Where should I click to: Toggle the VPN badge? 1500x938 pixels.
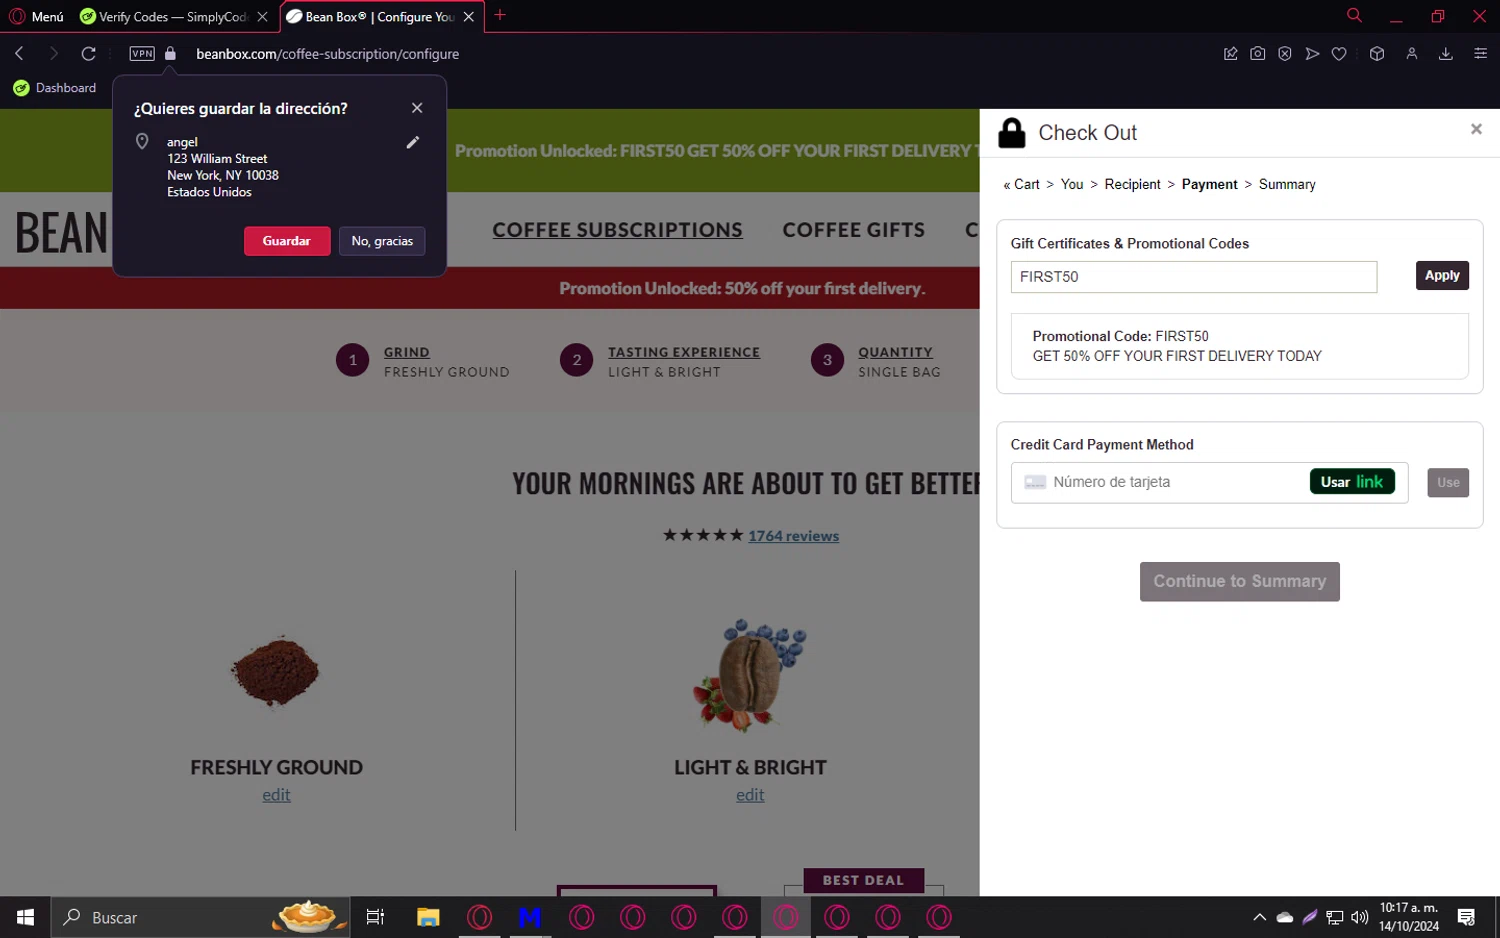pos(142,54)
